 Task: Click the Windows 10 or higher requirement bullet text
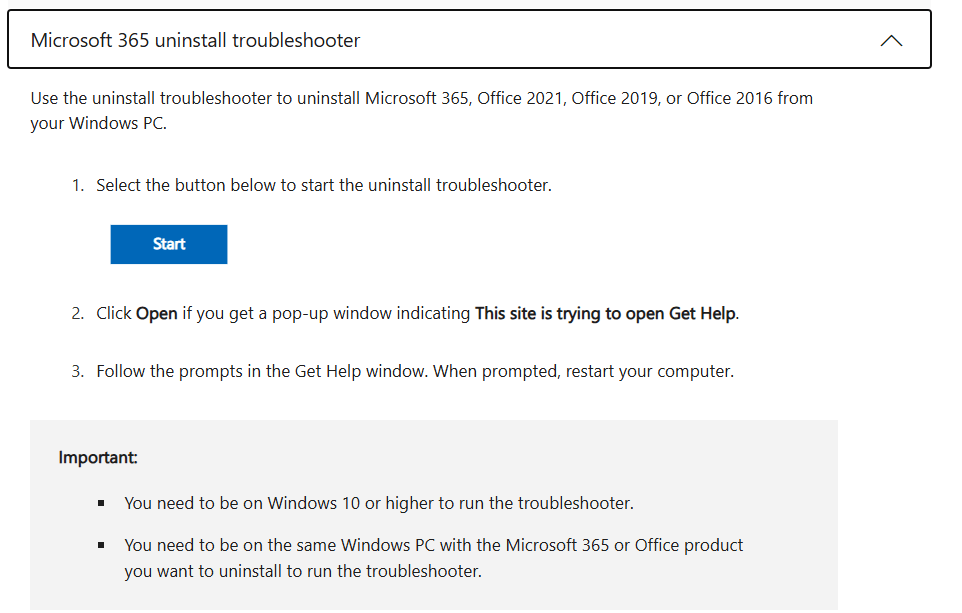pyautogui.click(x=379, y=503)
